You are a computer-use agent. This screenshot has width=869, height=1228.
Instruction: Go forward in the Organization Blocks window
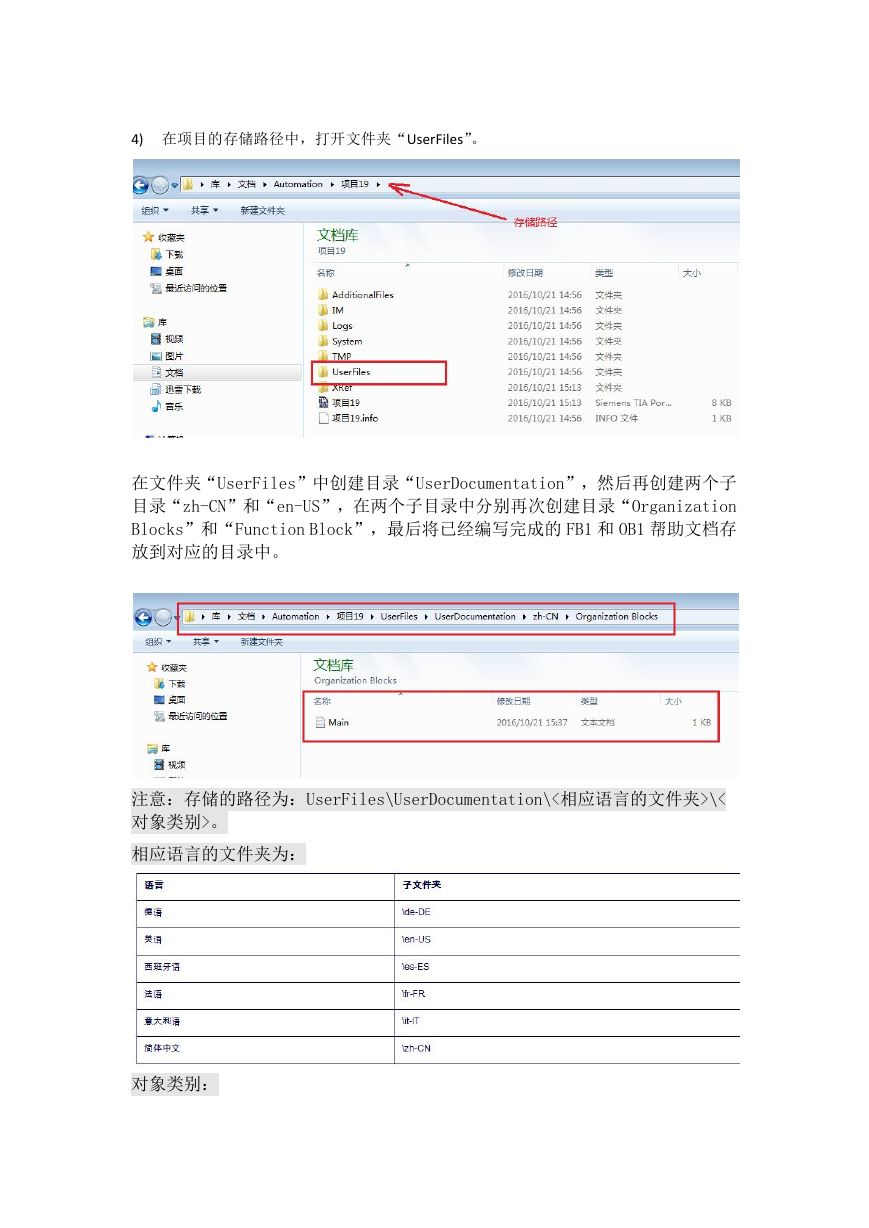pos(161,617)
